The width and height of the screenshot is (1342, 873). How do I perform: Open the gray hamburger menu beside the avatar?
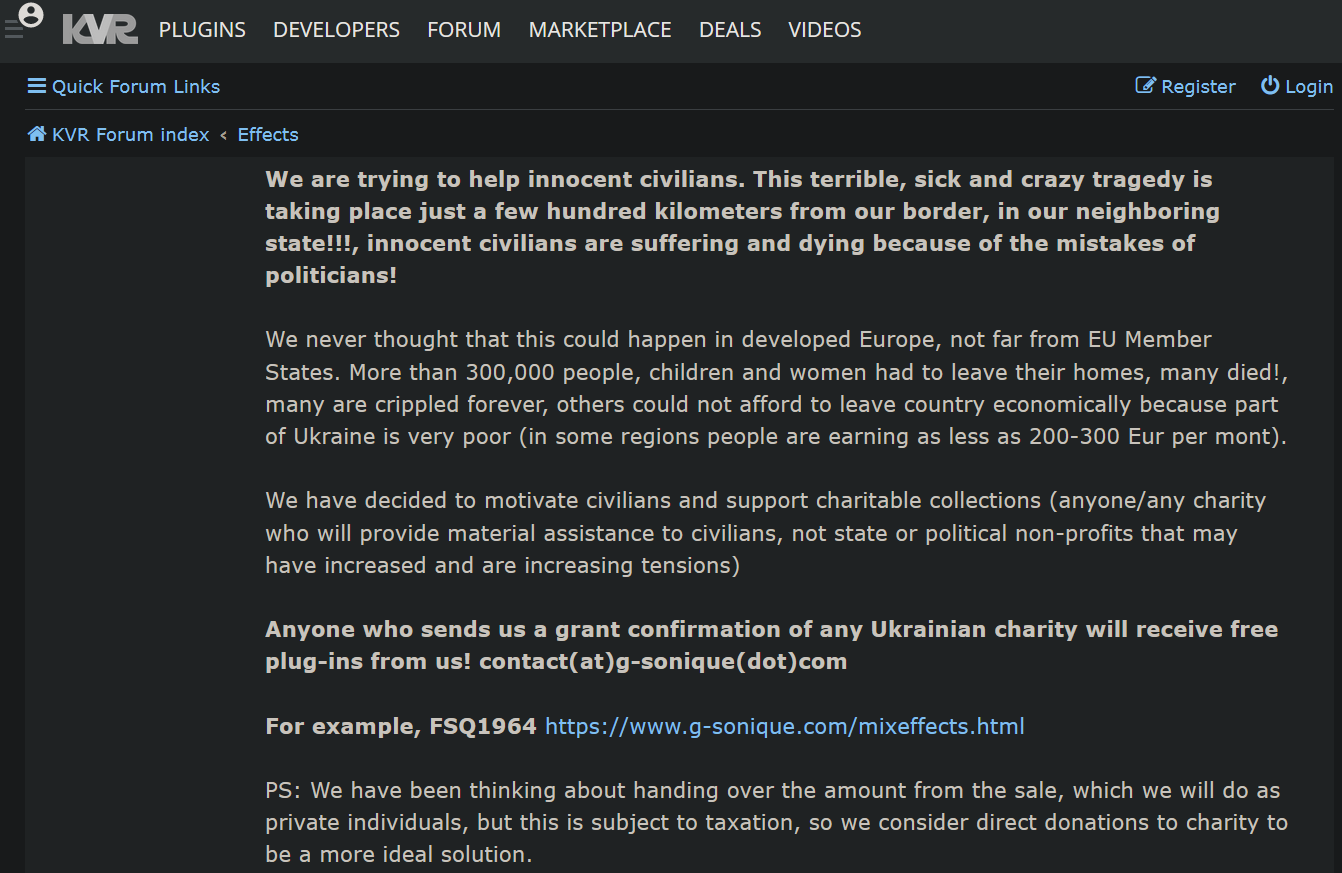click(12, 30)
